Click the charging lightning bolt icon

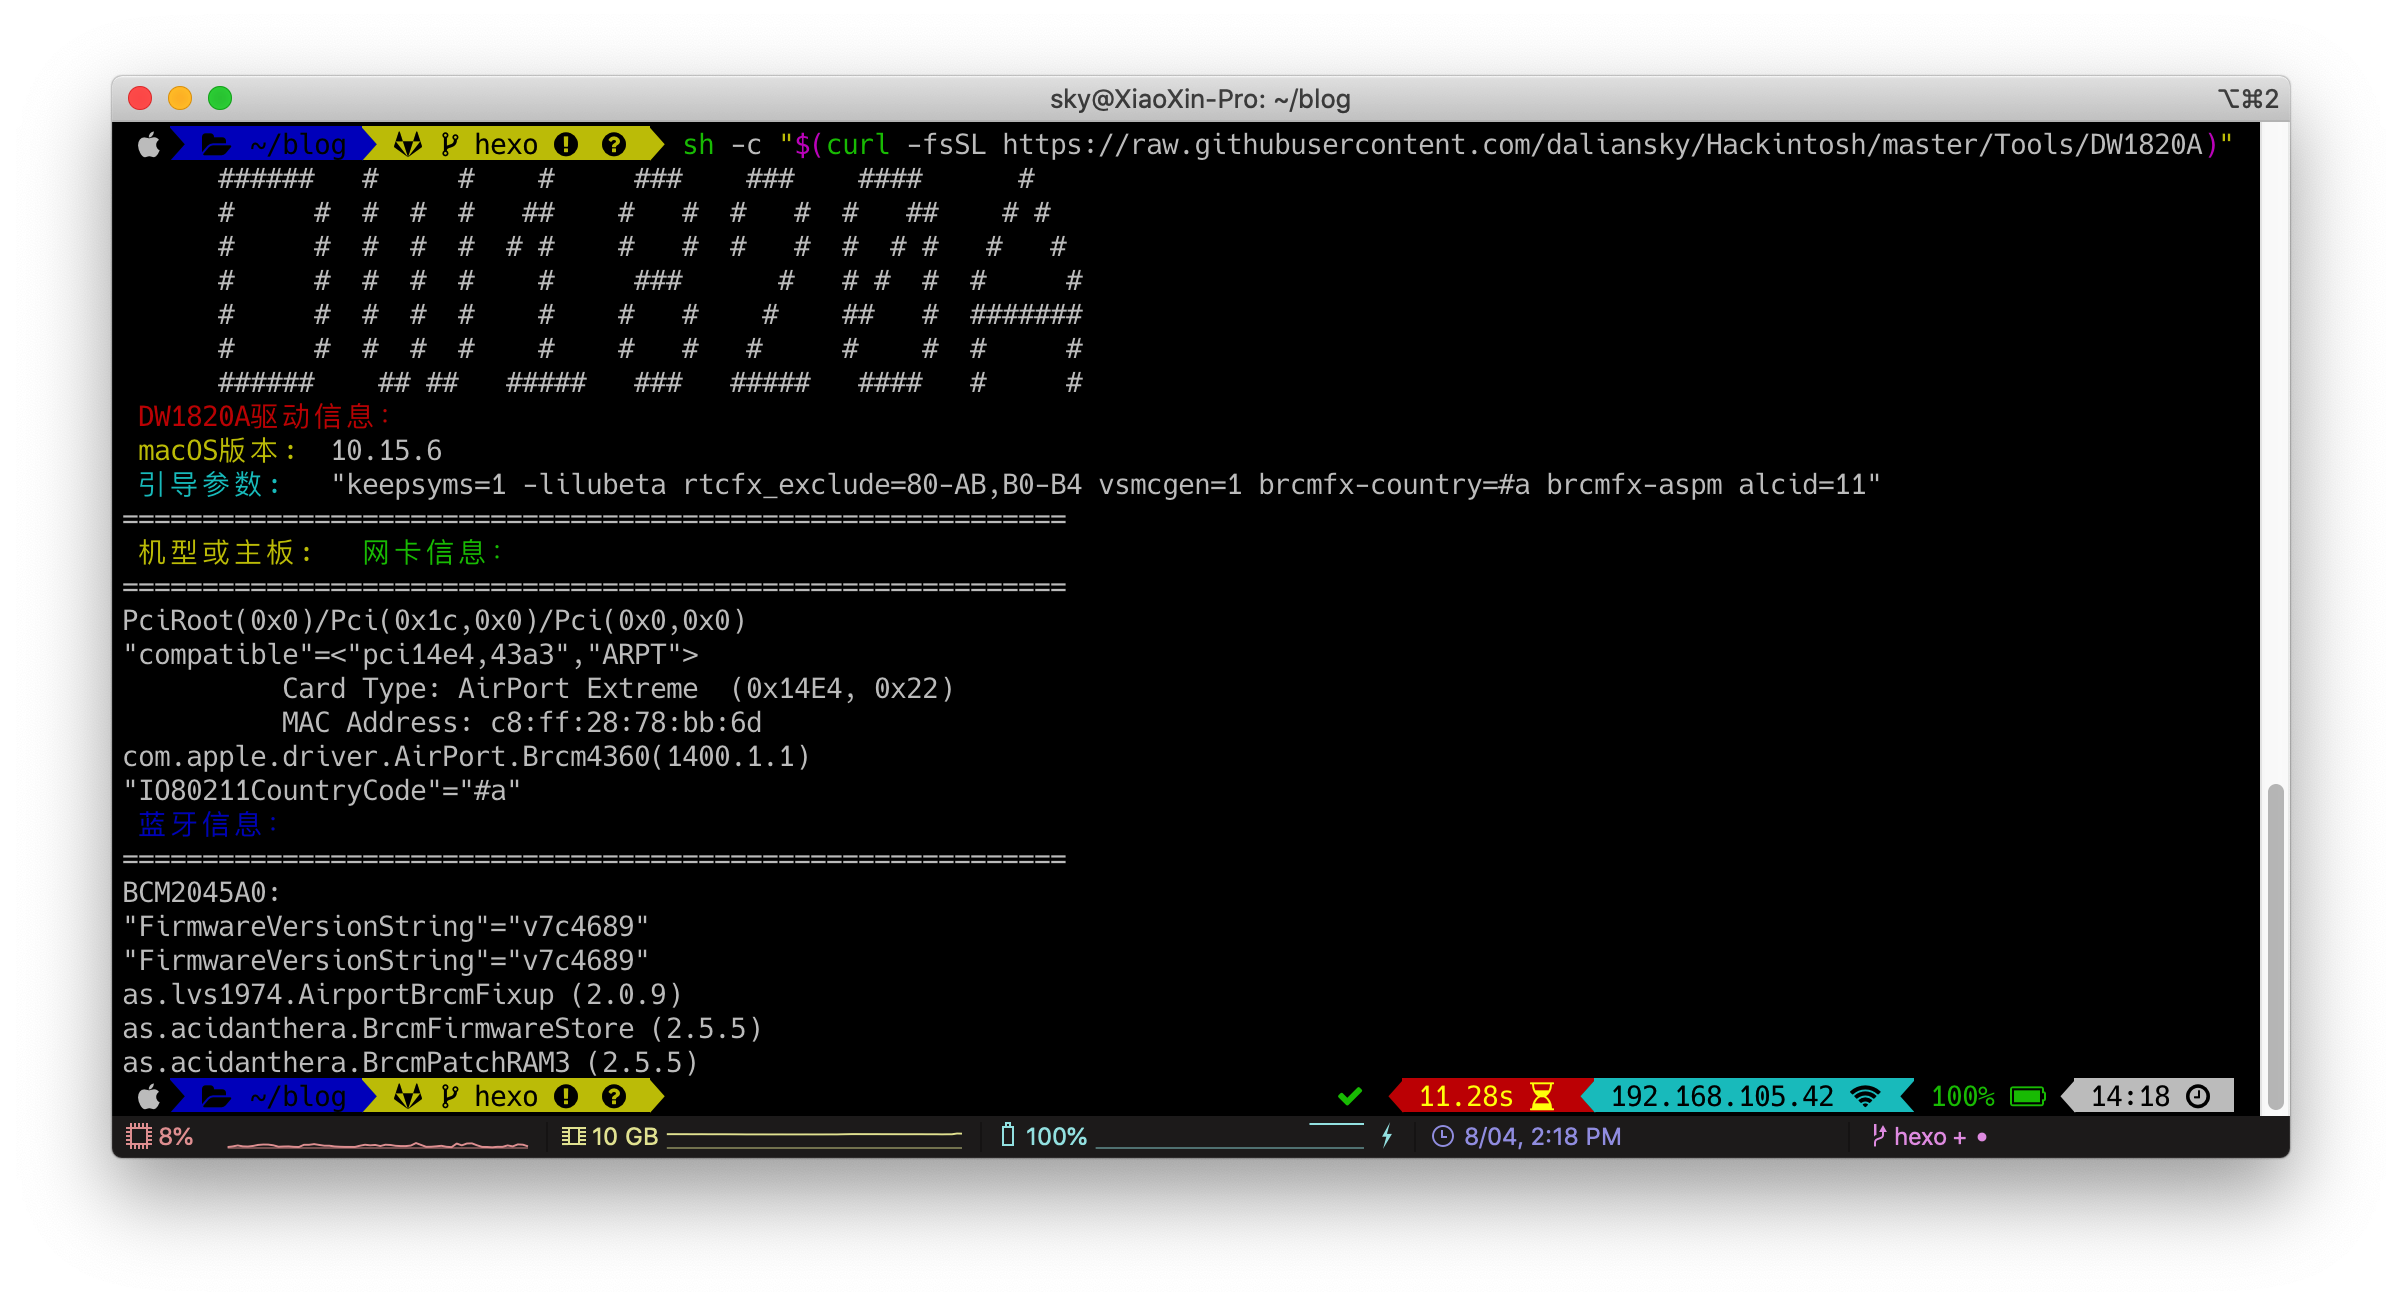tap(1387, 1136)
